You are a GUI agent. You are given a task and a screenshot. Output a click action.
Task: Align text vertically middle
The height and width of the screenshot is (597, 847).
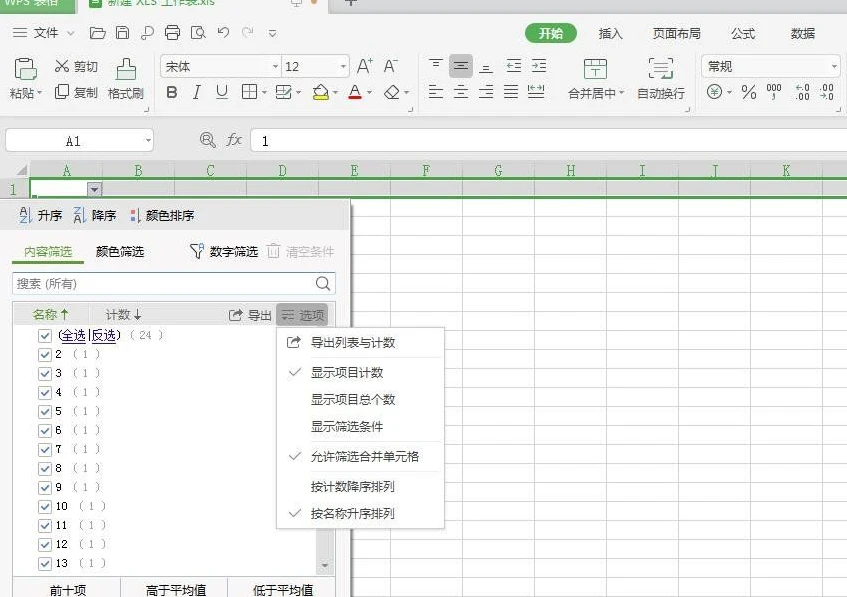(461, 66)
